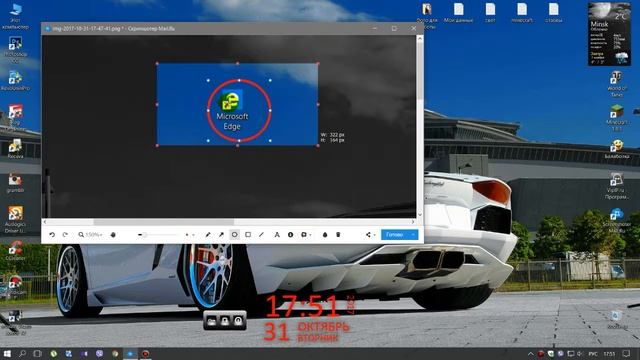Open the sticker tool dropdown

coord(305,235)
